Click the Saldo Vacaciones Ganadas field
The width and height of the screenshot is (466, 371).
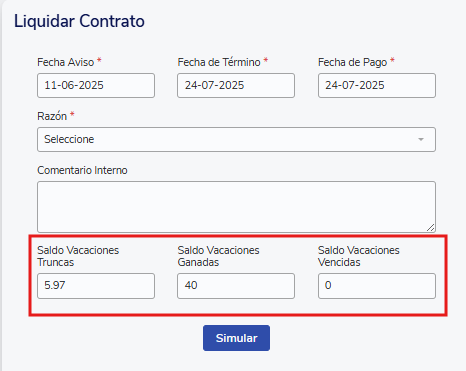click(x=236, y=286)
